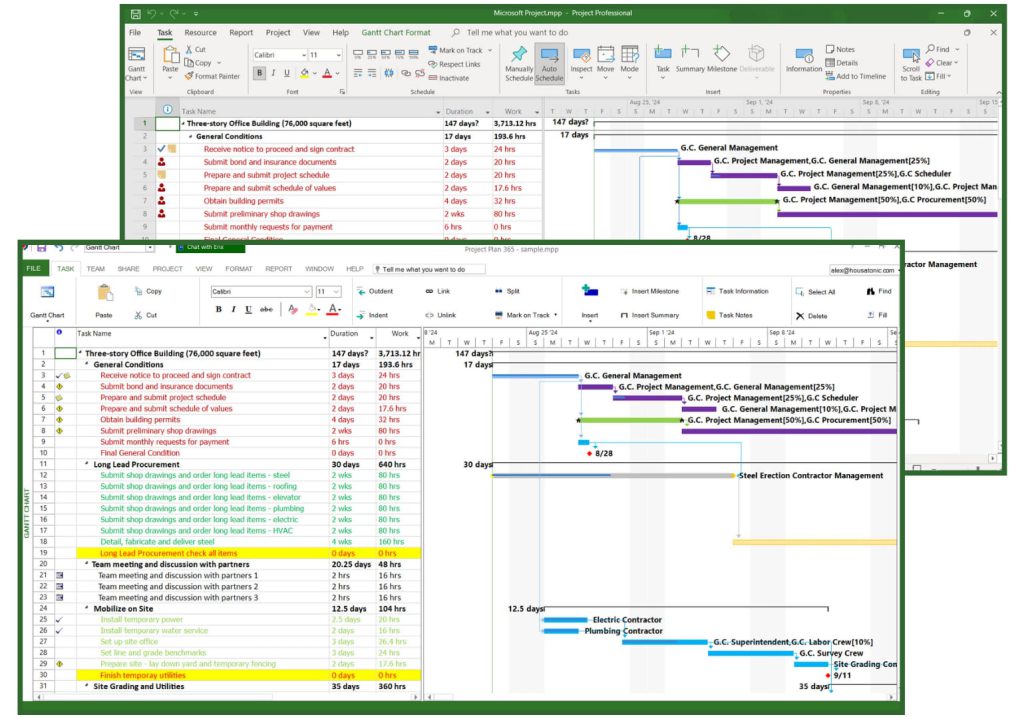Image resolution: width=1024 pixels, height=719 pixels.
Task: Collapse Mobilize on Site summary row
Action: point(88,609)
